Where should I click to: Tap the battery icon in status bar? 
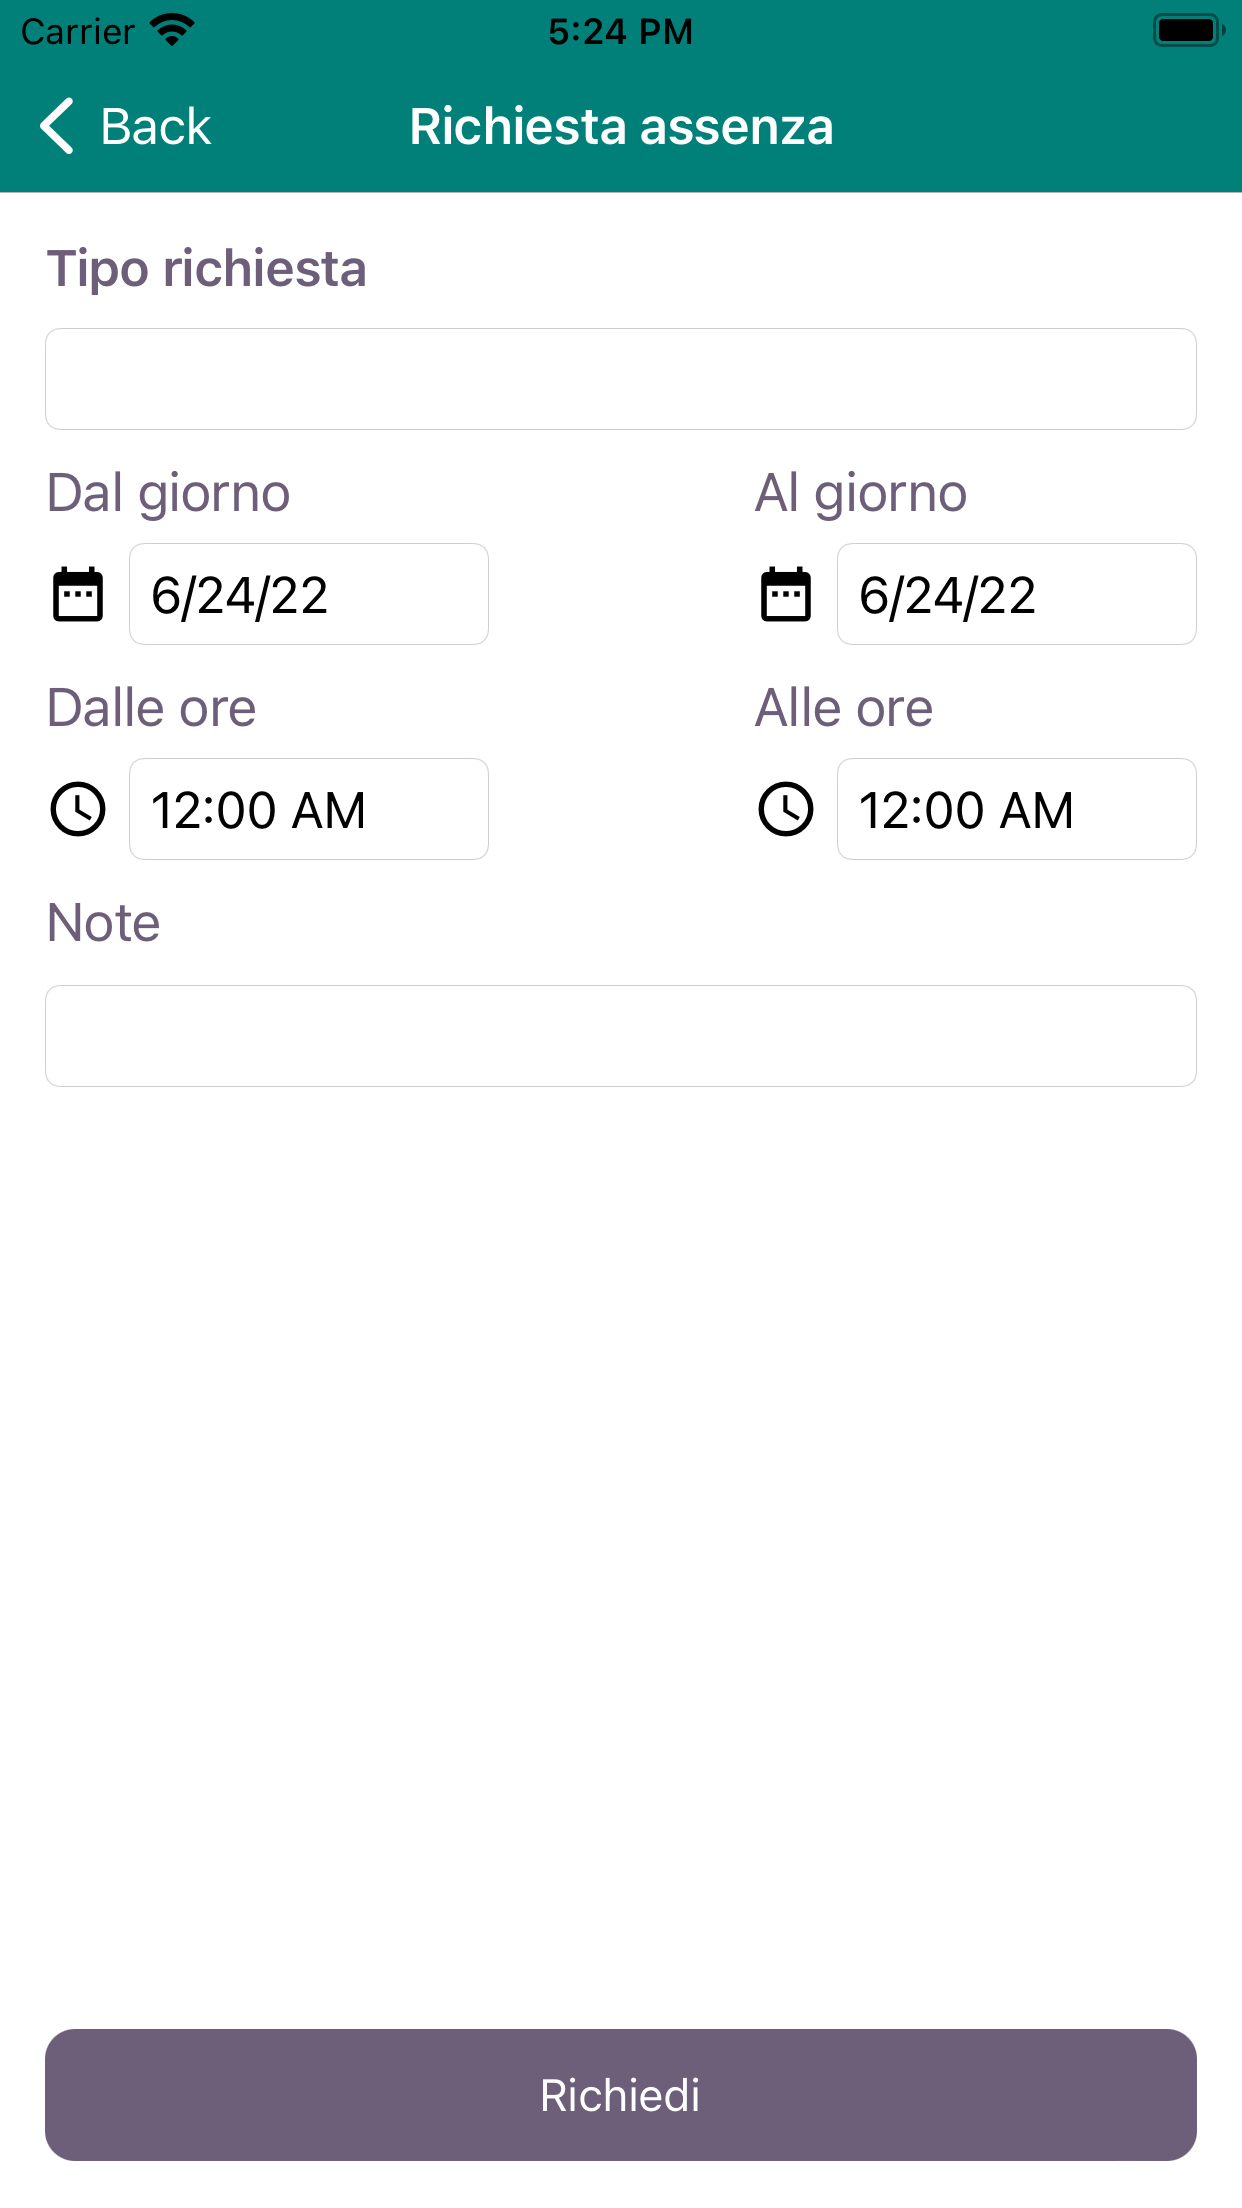(1189, 31)
